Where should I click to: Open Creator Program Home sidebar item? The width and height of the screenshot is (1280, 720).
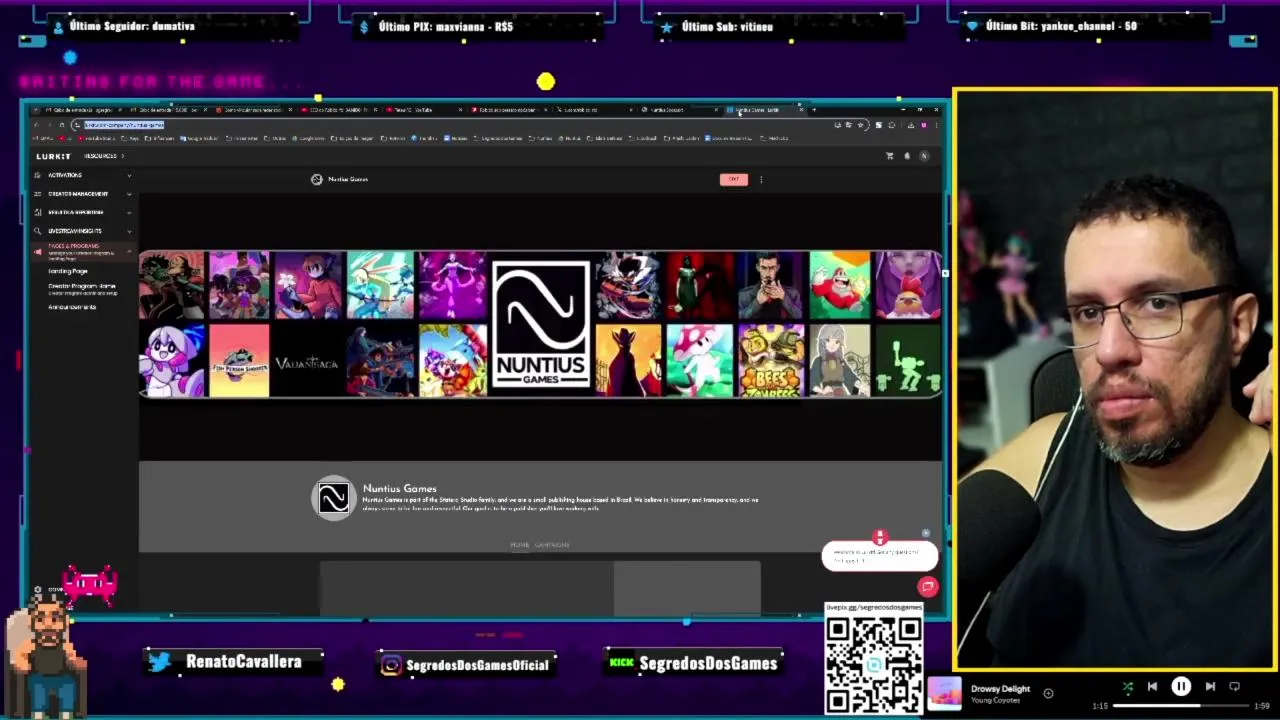pos(82,289)
